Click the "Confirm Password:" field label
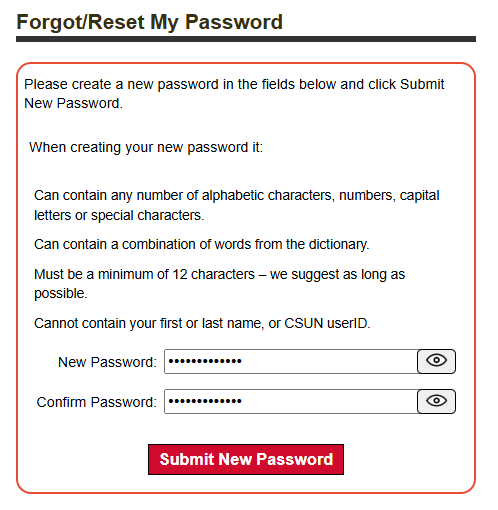Image resolution: width=498 pixels, height=510 pixels. (97, 402)
